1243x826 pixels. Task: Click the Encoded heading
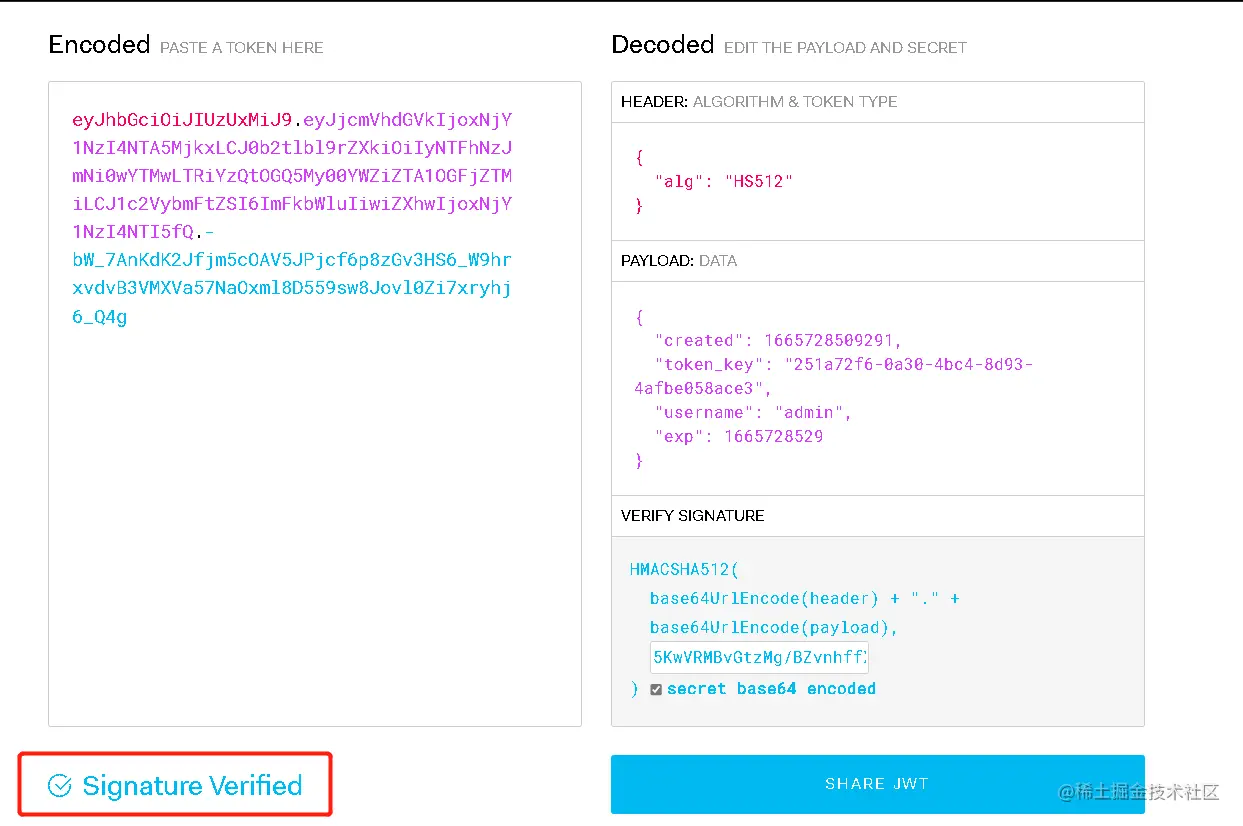99,44
